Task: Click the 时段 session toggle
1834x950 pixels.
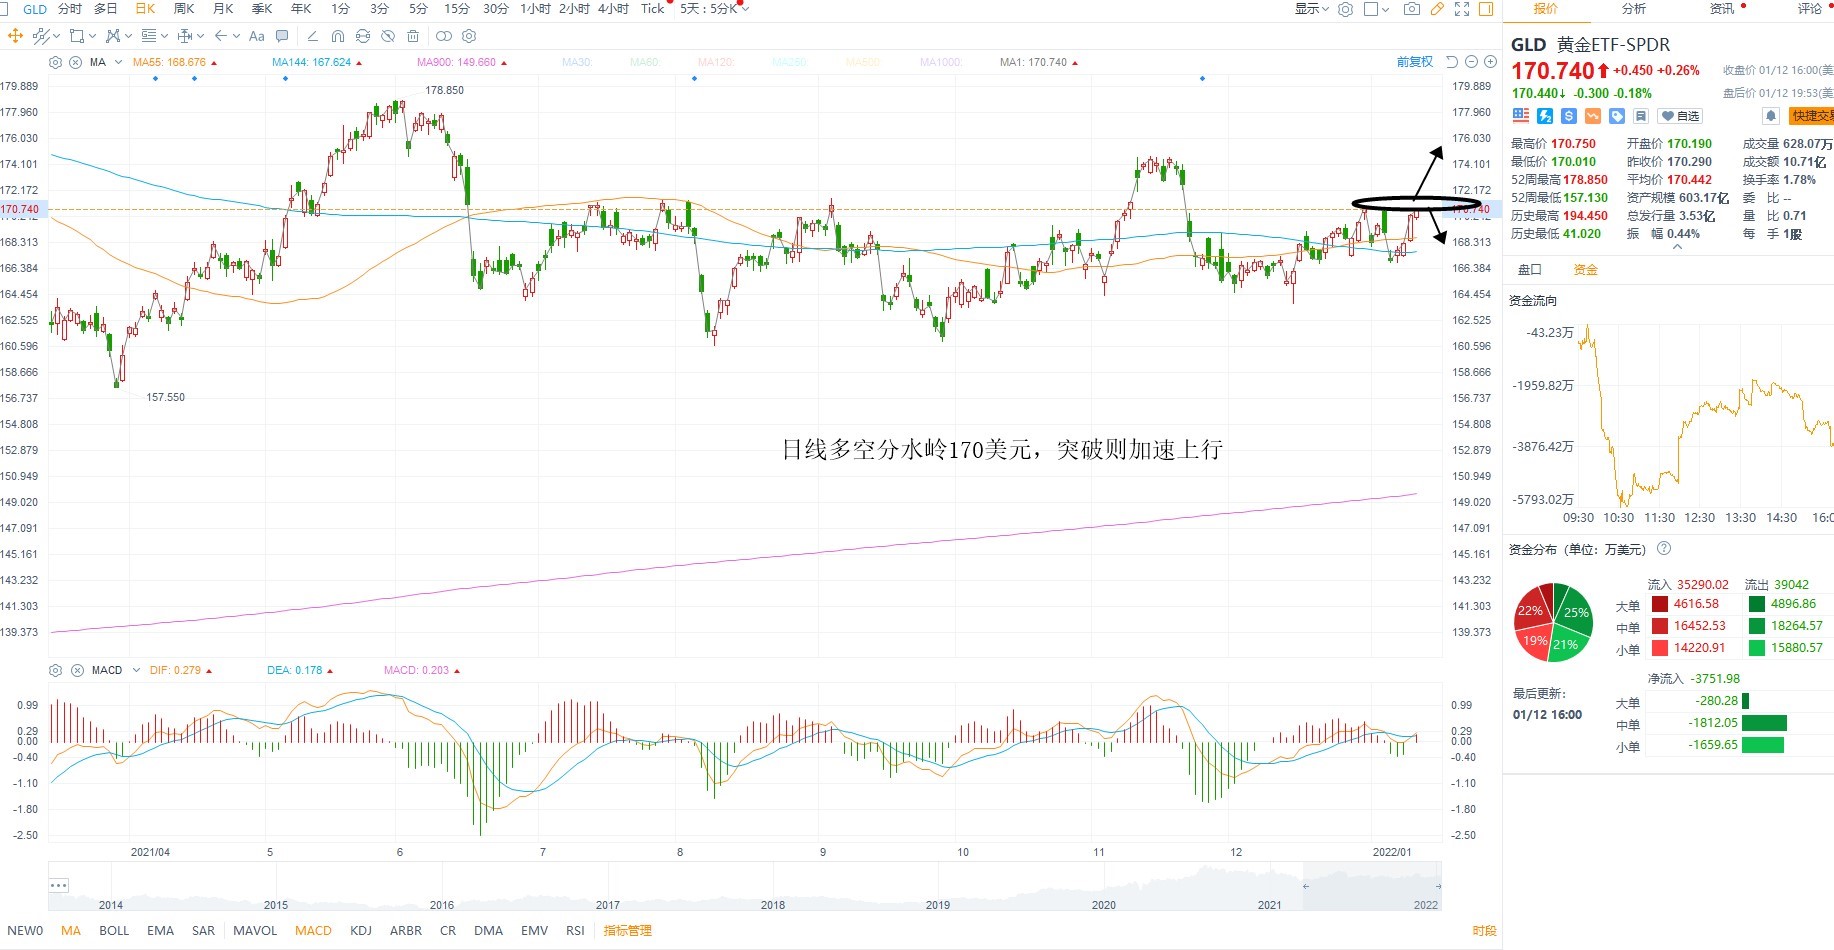Action: tap(1484, 930)
